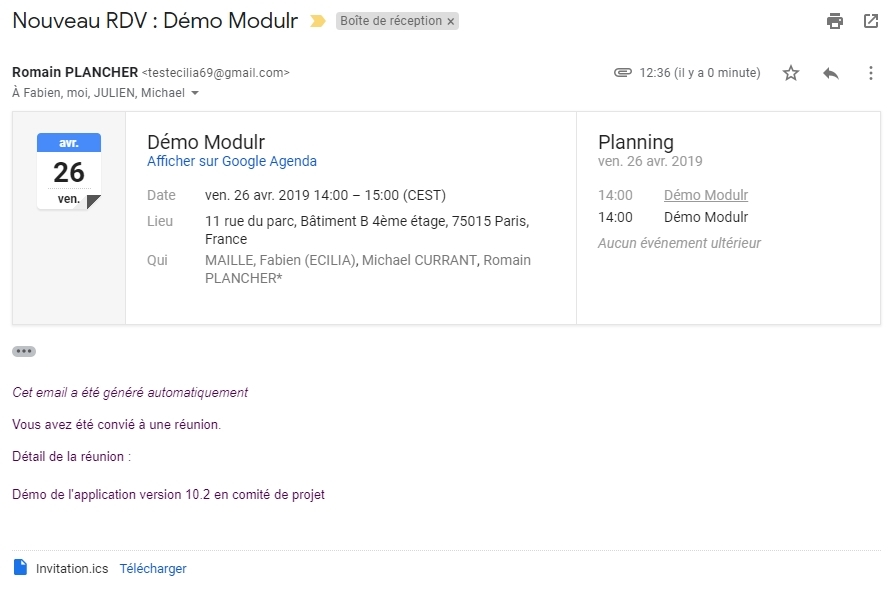
Task: Open the three-dot more options menu
Action: (x=870, y=73)
